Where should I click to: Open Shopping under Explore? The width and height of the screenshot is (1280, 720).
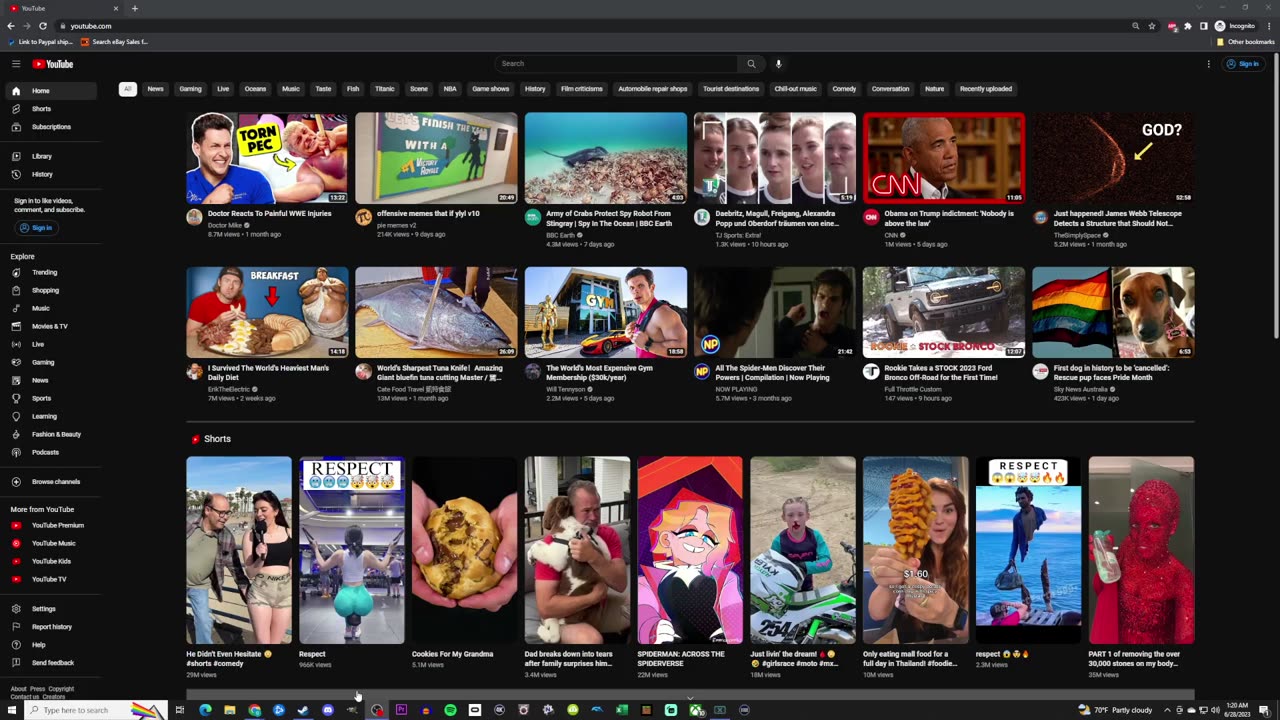(x=49, y=290)
